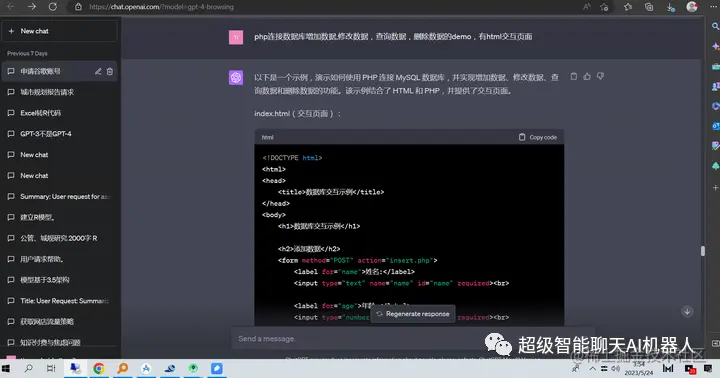Add this page to favorites star icon
This screenshot has width=720, height=378.
604,7
